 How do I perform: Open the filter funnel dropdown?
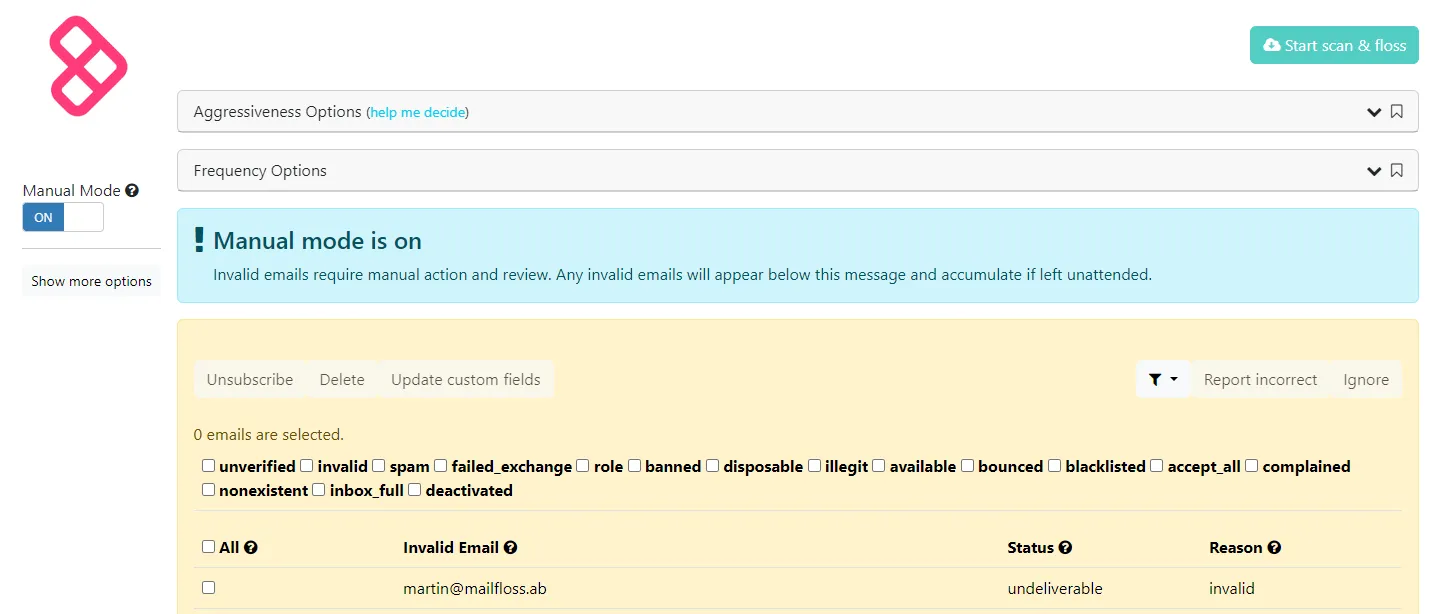tap(1163, 379)
